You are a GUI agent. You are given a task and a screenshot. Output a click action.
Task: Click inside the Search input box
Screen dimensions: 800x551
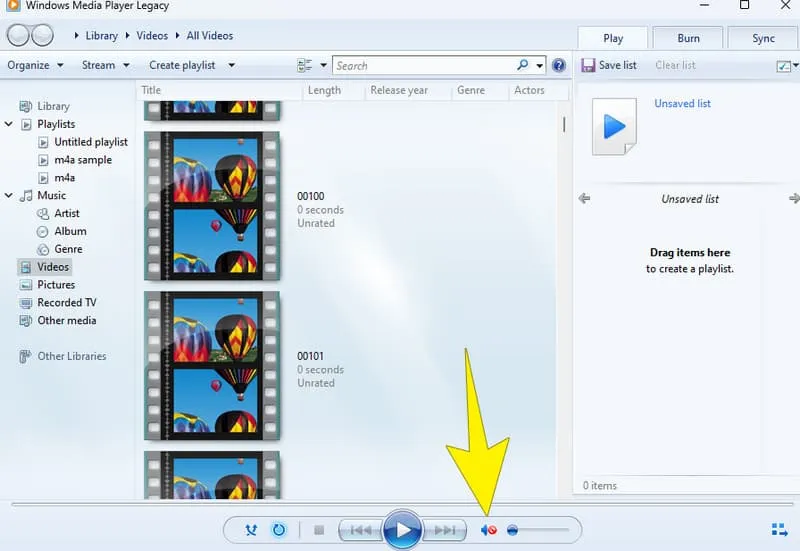point(423,66)
